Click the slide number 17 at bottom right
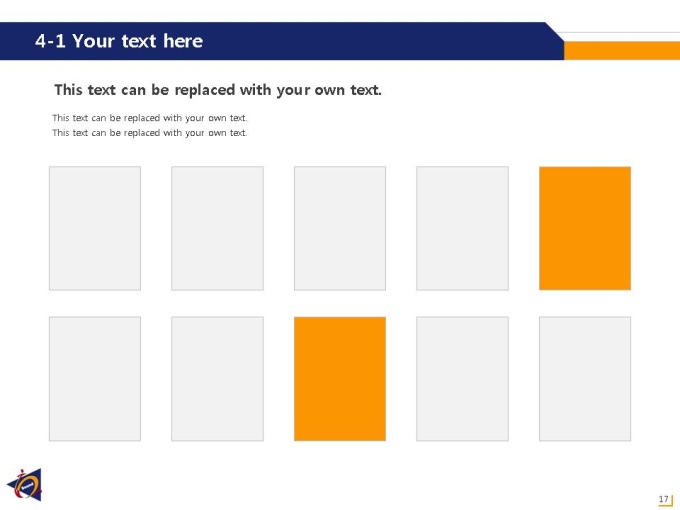Screen dimensions: 680x510 click(x=663, y=499)
